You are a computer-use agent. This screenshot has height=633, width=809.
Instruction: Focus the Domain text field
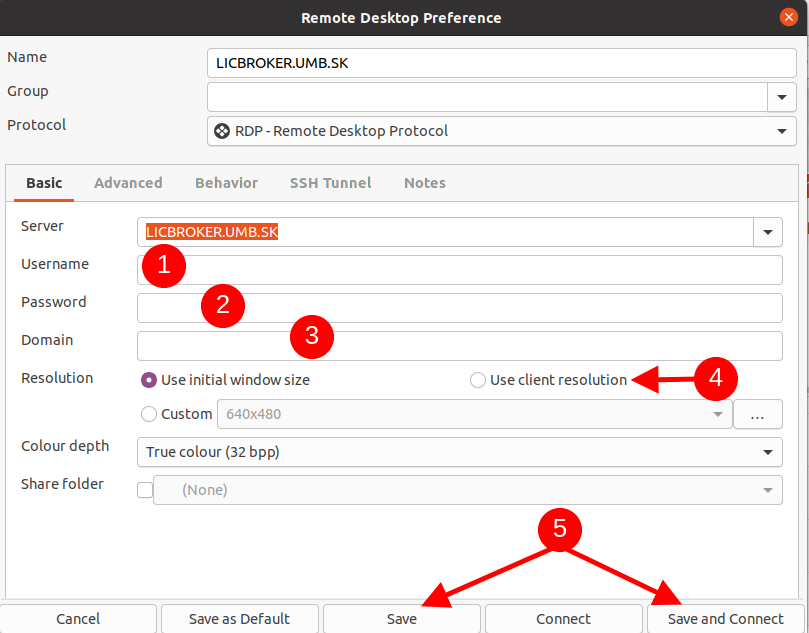coord(460,346)
